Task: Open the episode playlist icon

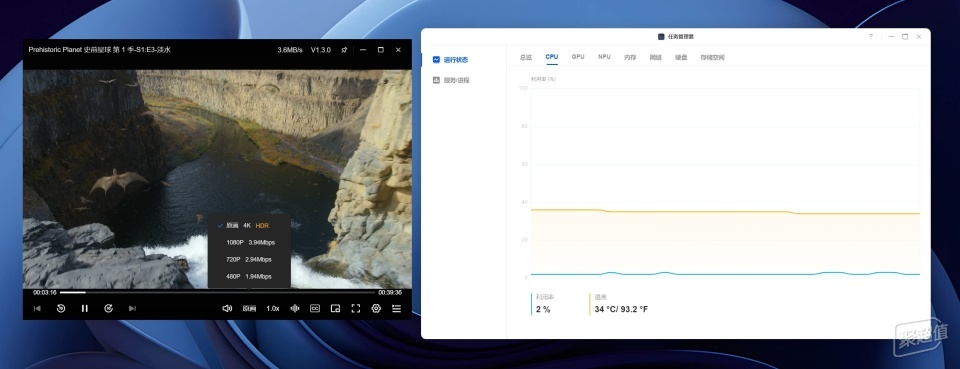Action: [x=397, y=308]
